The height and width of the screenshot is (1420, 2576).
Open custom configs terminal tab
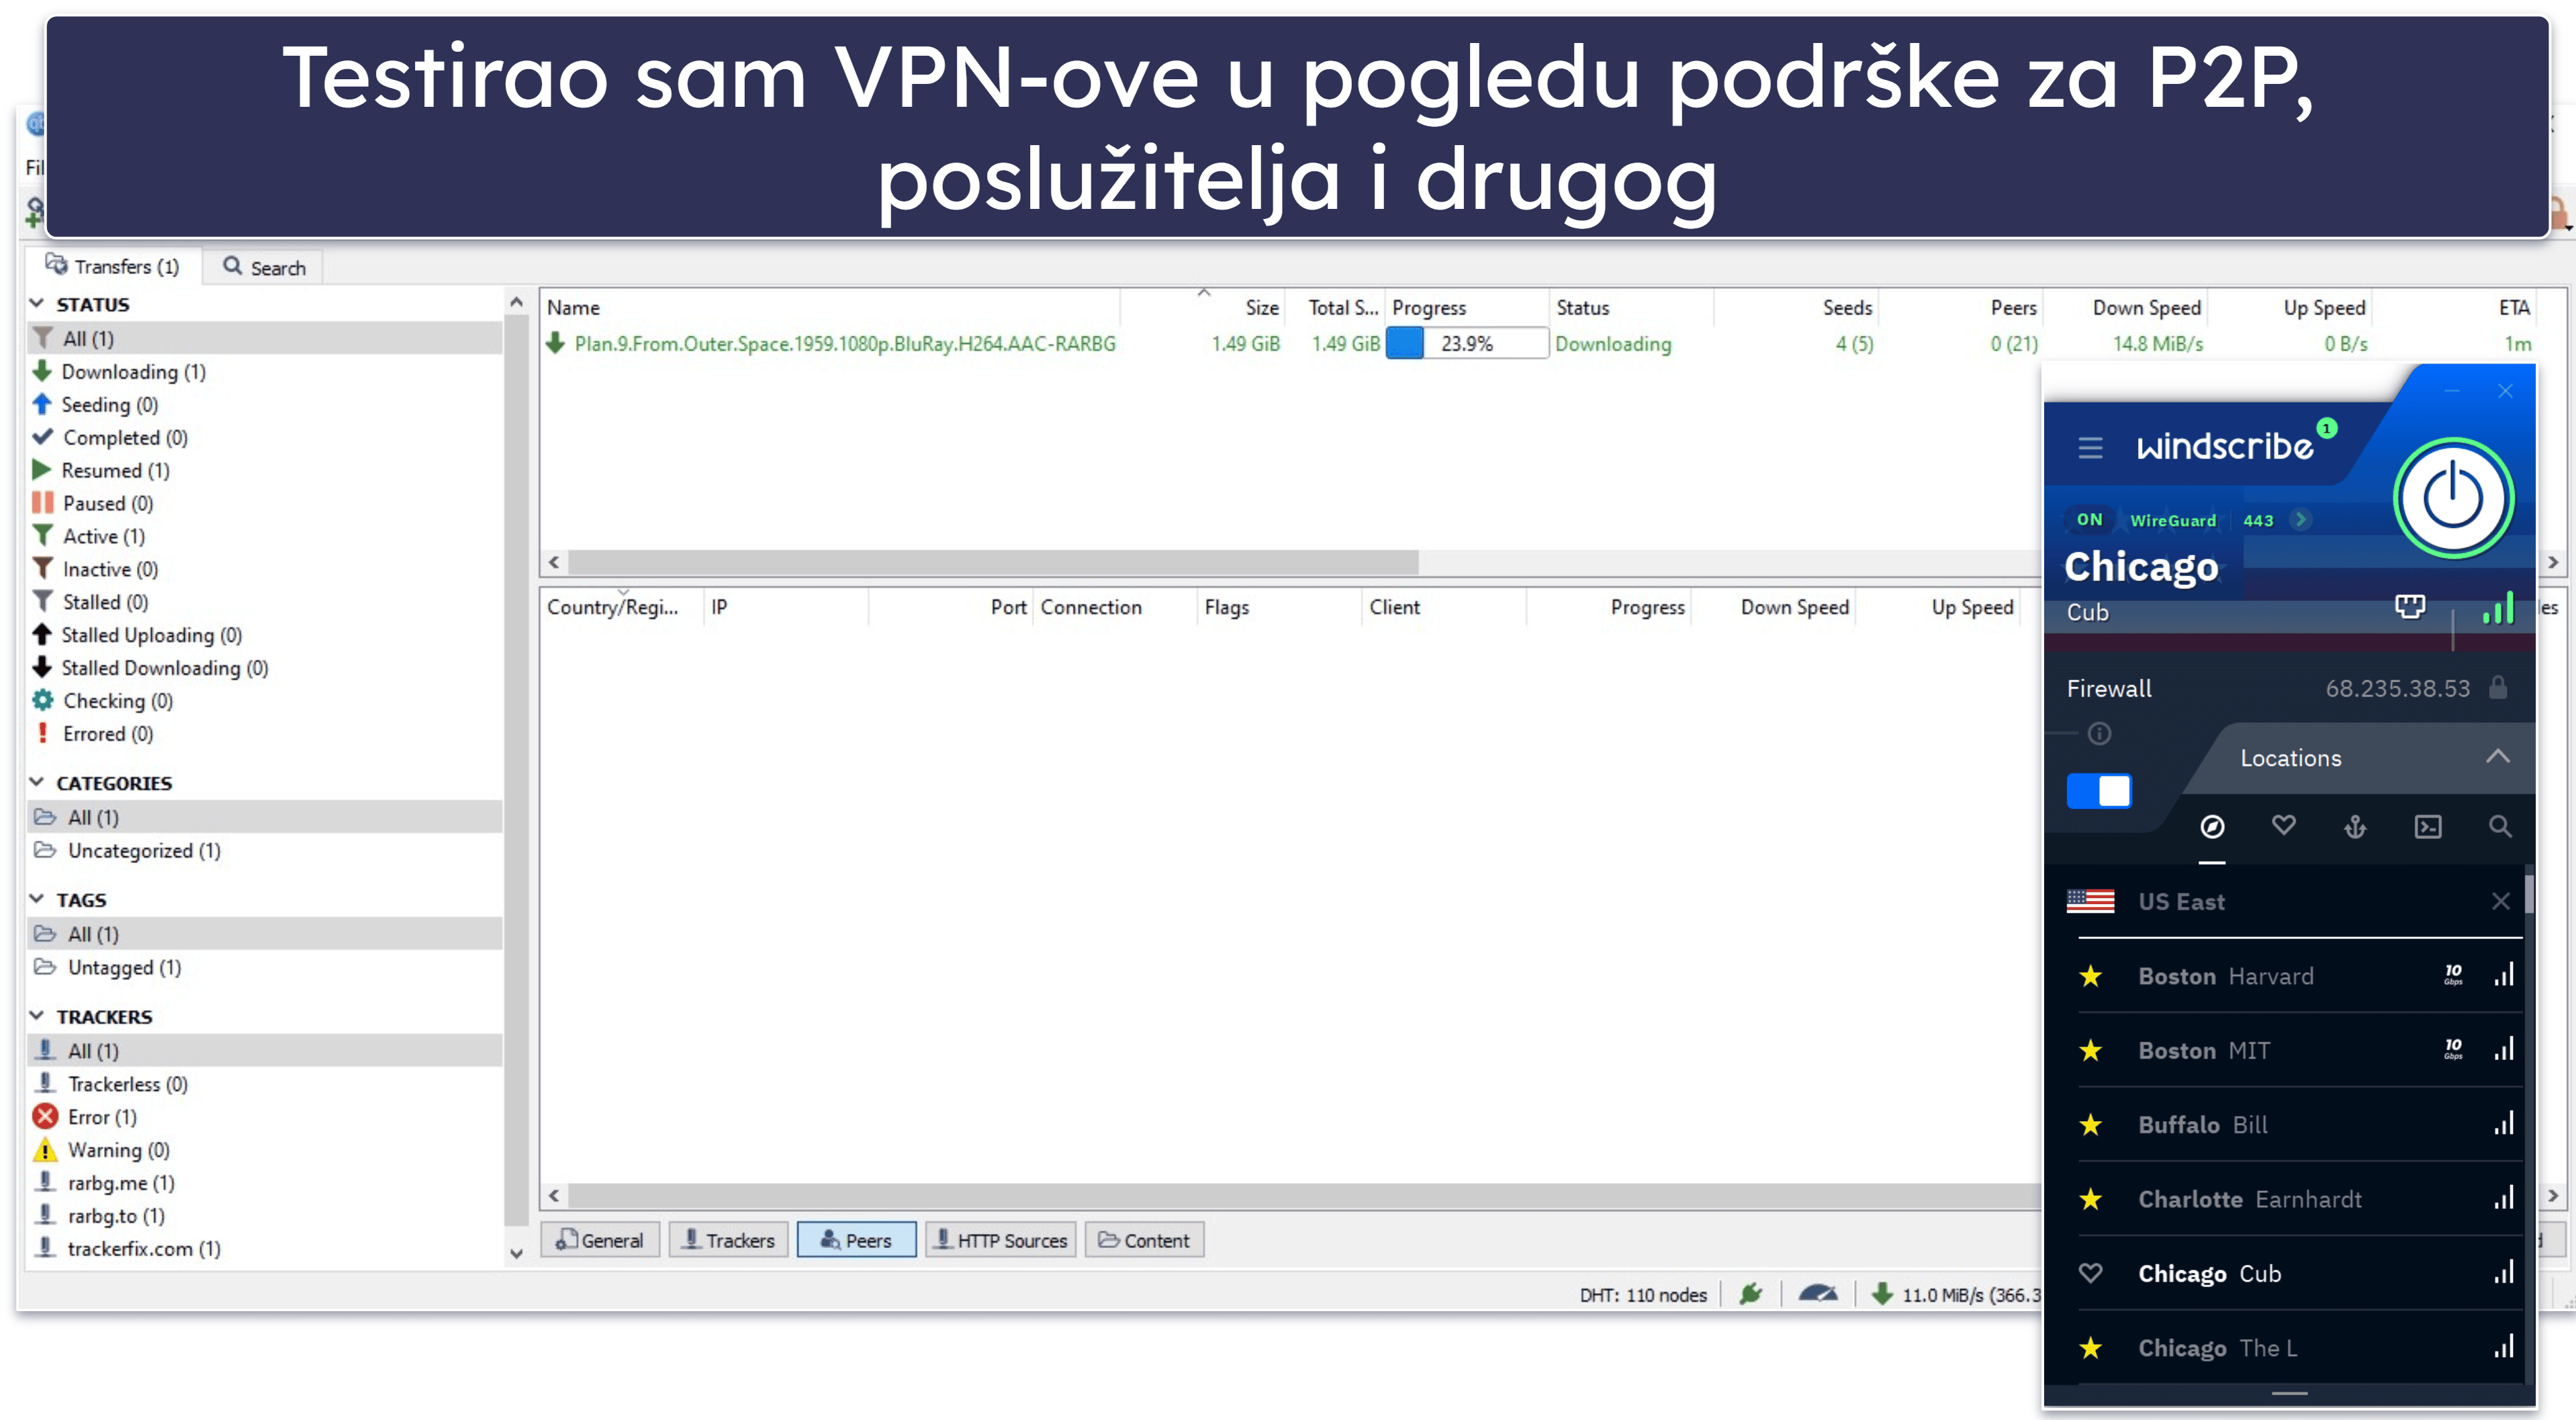pyautogui.click(x=2427, y=827)
